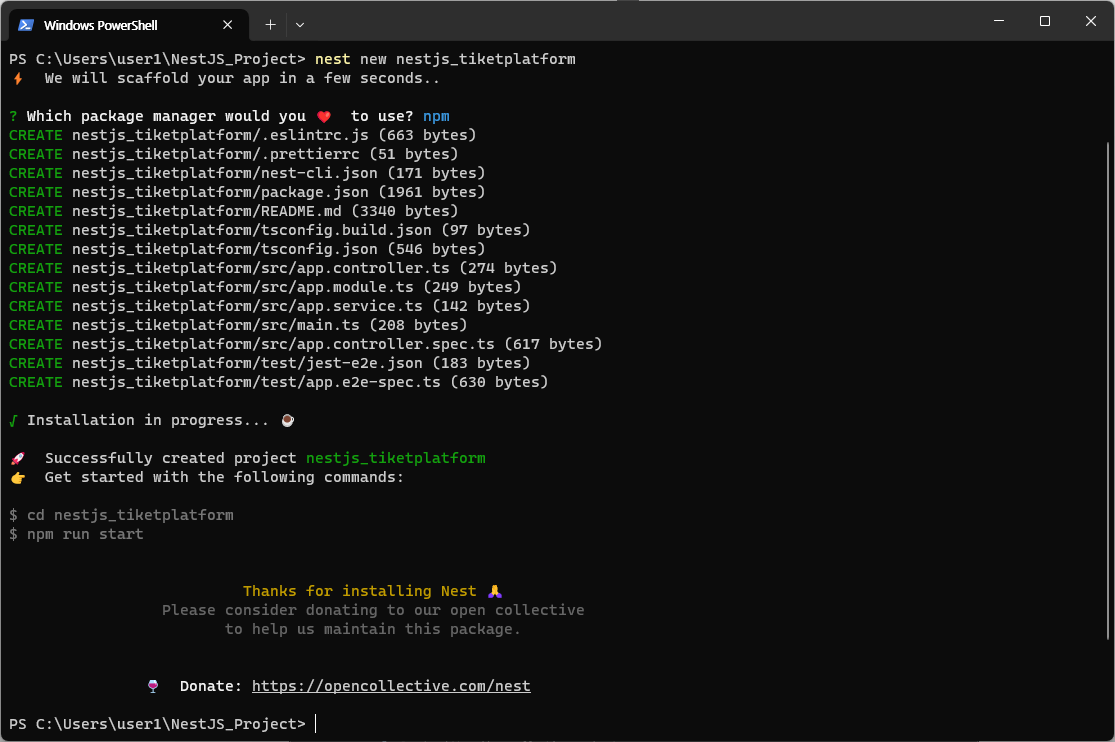Click 'Which package manager would you' question text

166,117
